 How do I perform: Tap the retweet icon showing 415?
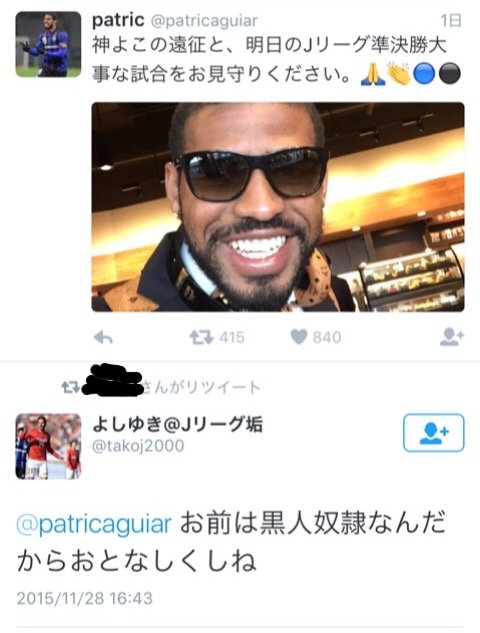(201, 337)
